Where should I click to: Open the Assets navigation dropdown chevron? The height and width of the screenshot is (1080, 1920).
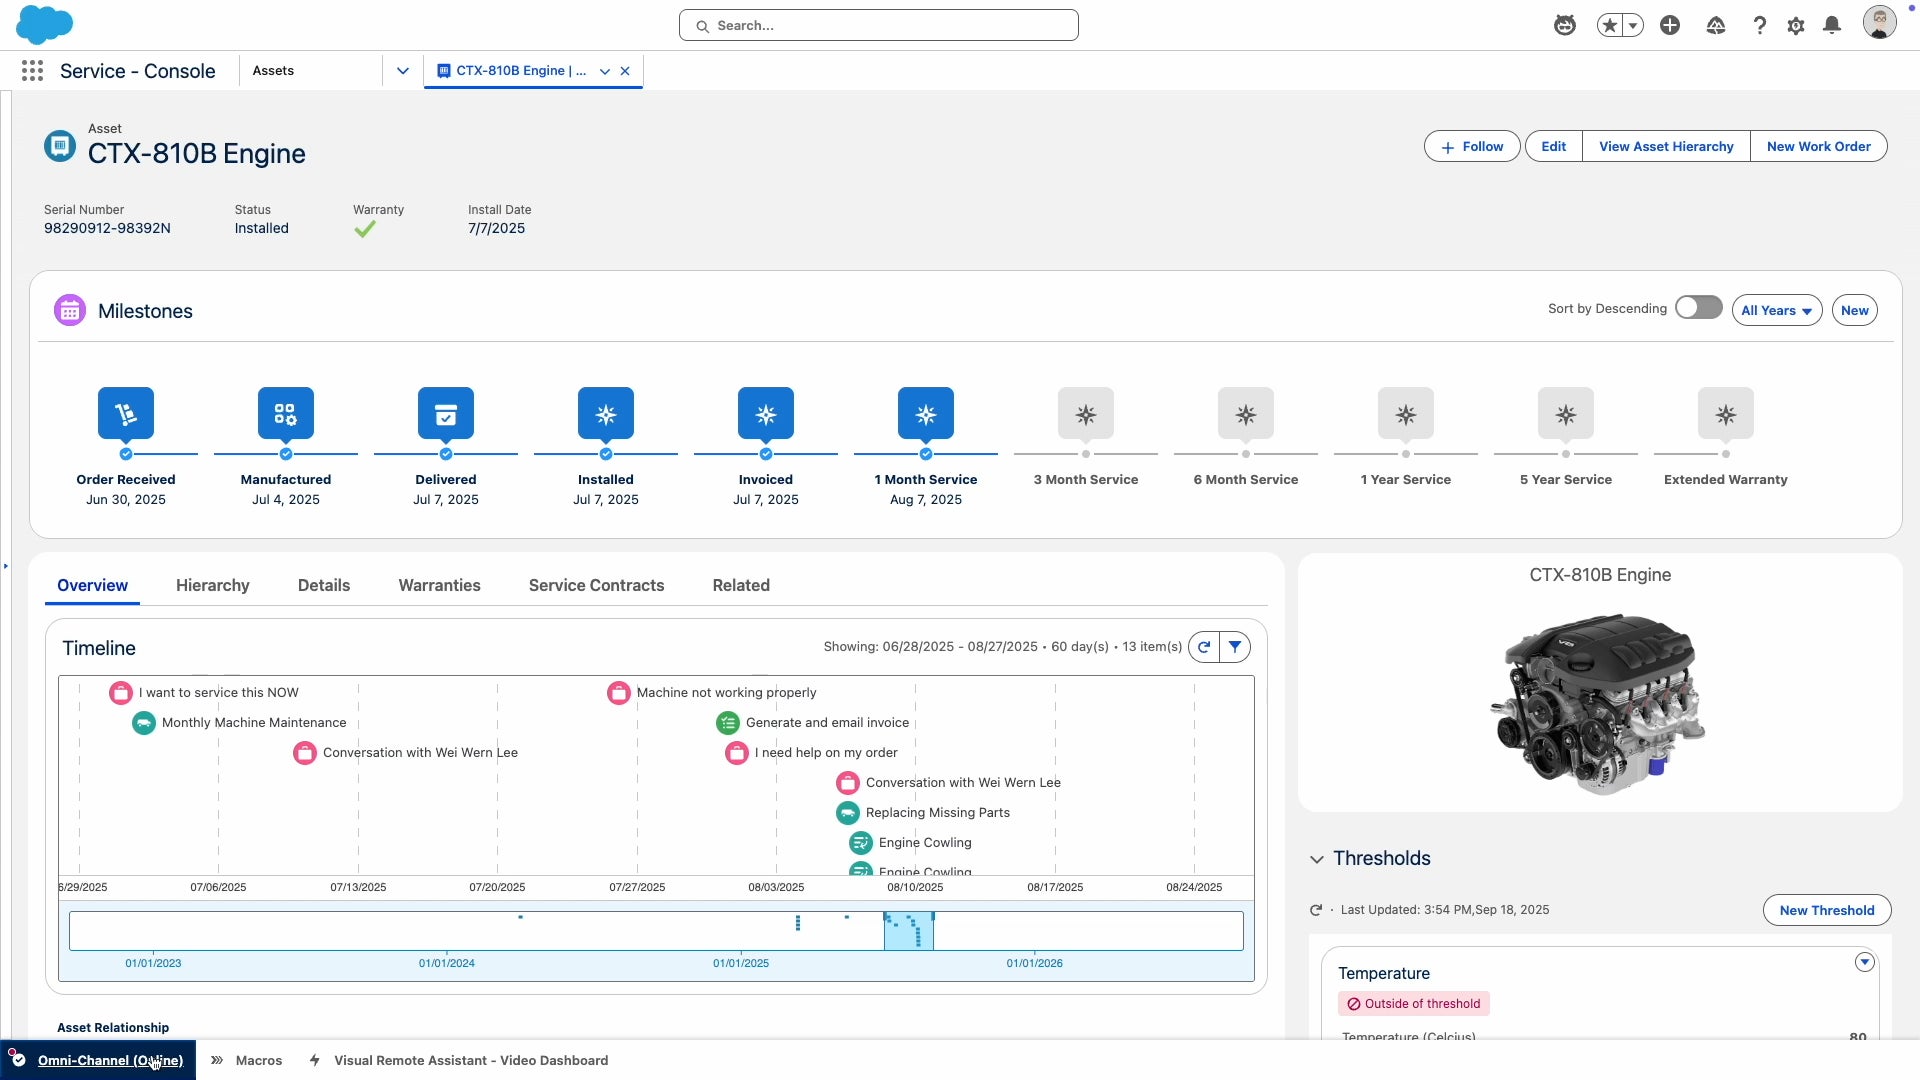pyautogui.click(x=403, y=71)
